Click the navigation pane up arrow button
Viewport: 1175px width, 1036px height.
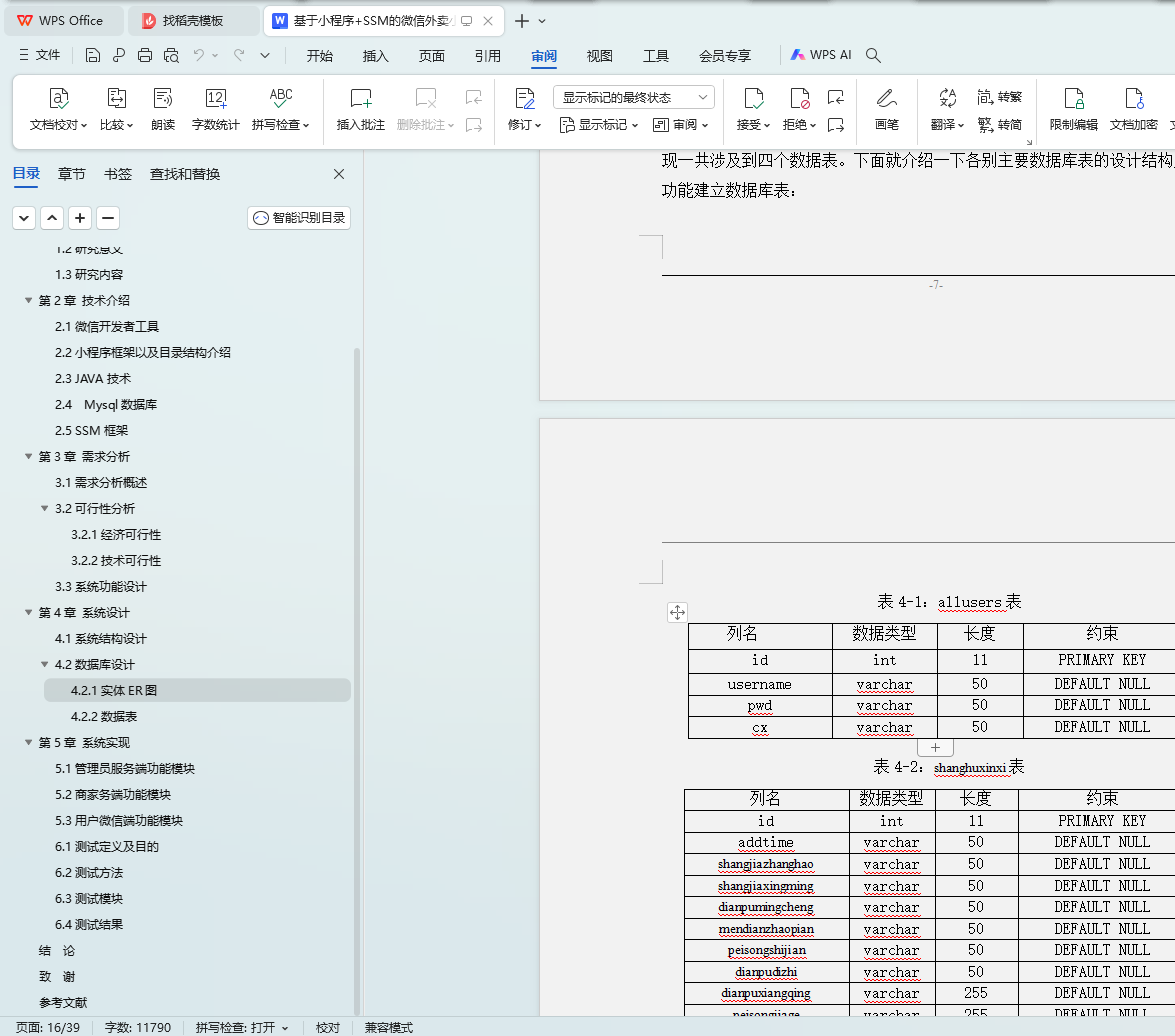tap(52, 218)
